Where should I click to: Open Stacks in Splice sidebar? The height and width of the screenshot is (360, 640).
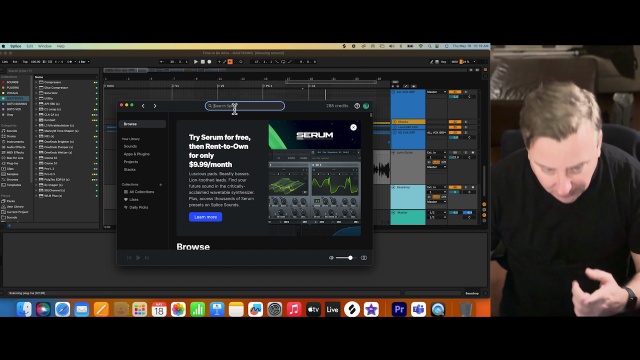pos(130,169)
